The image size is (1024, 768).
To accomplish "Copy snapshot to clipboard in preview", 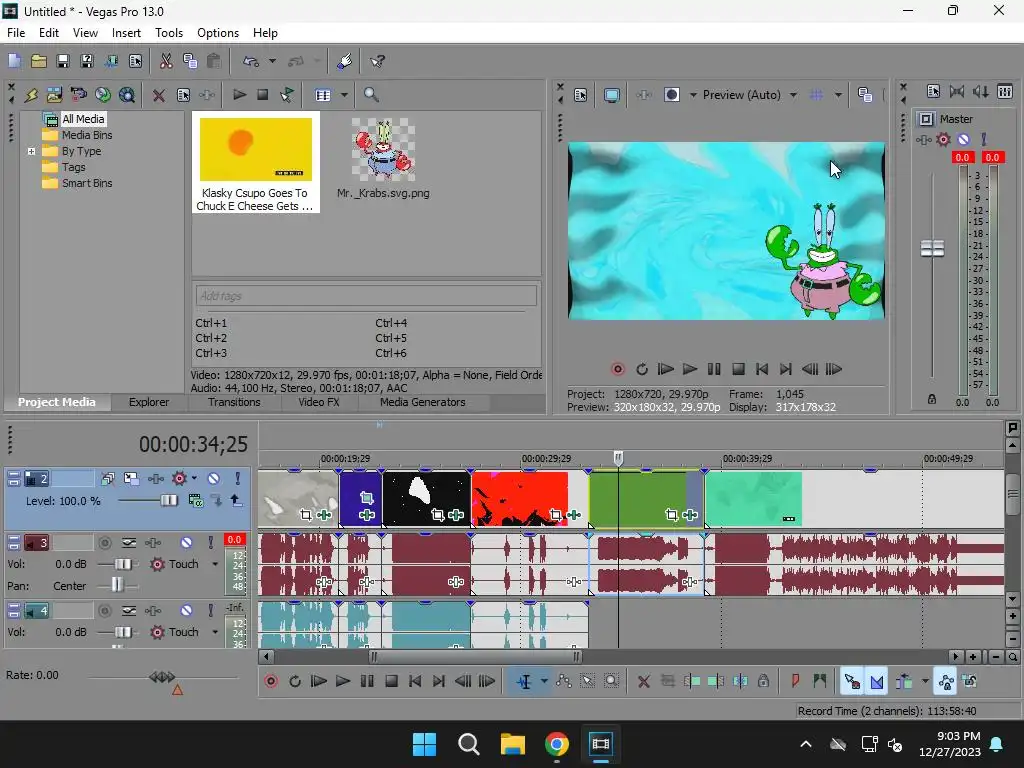I will coord(865,95).
